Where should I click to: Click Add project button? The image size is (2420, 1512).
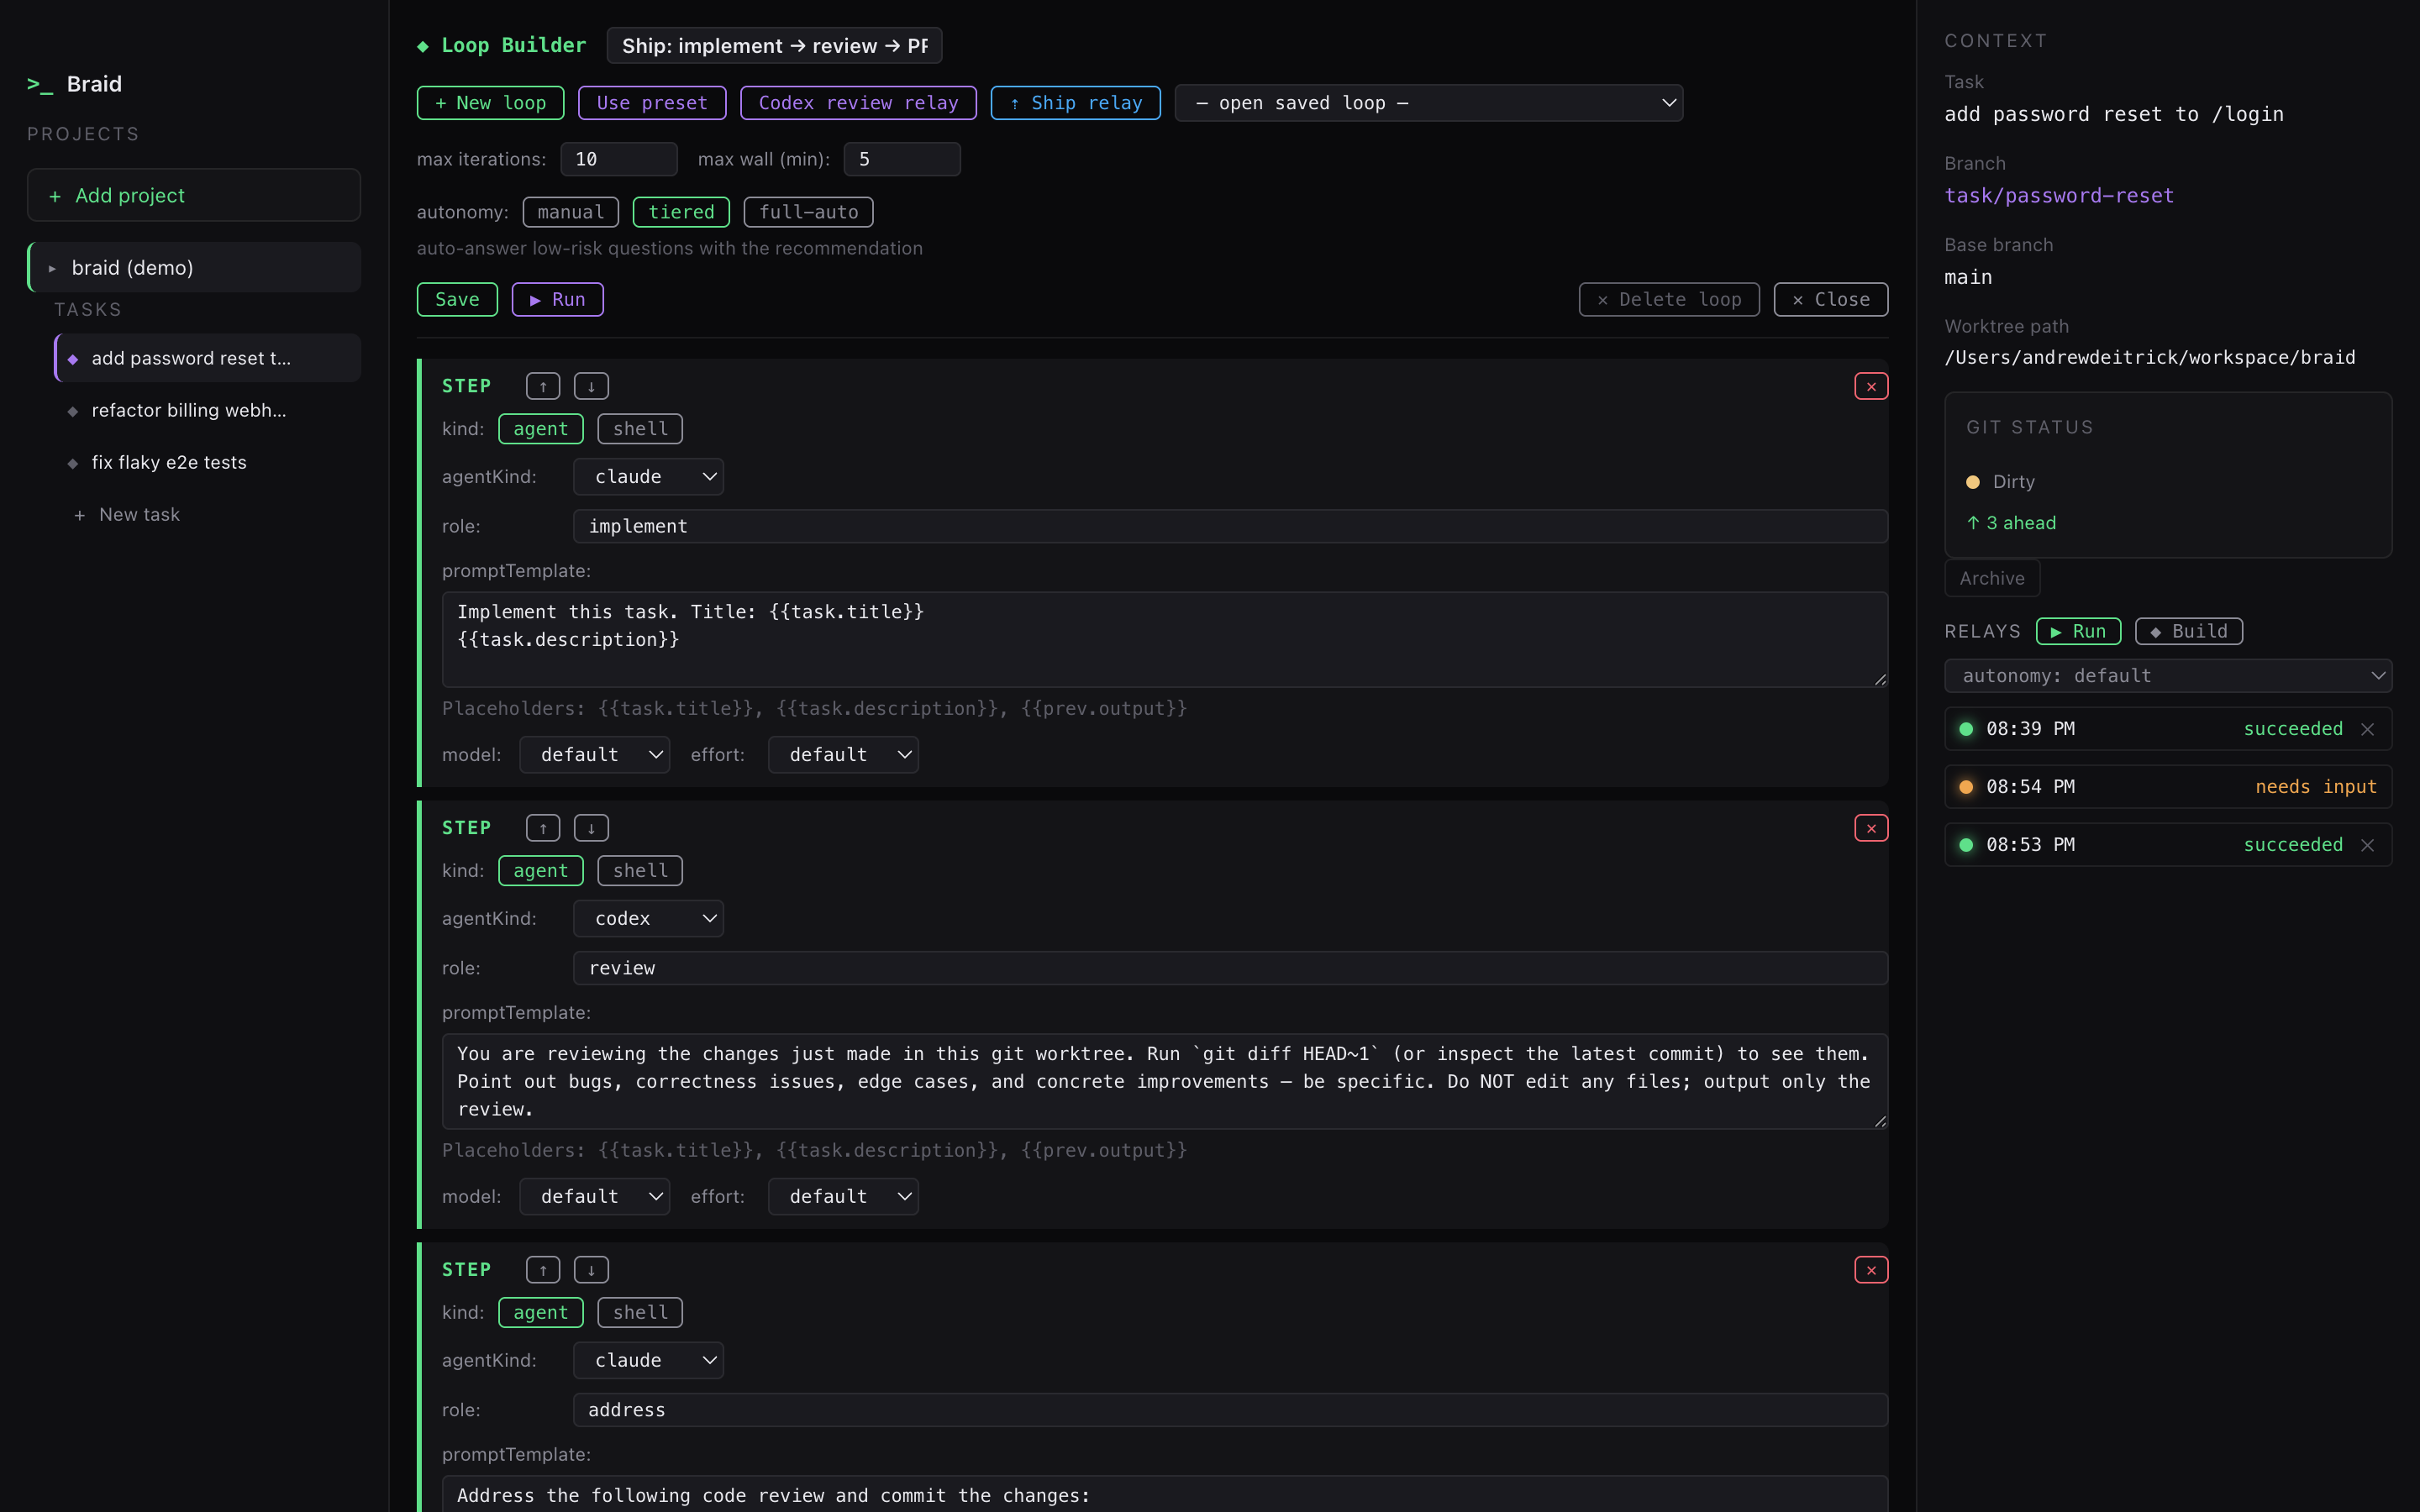point(194,195)
